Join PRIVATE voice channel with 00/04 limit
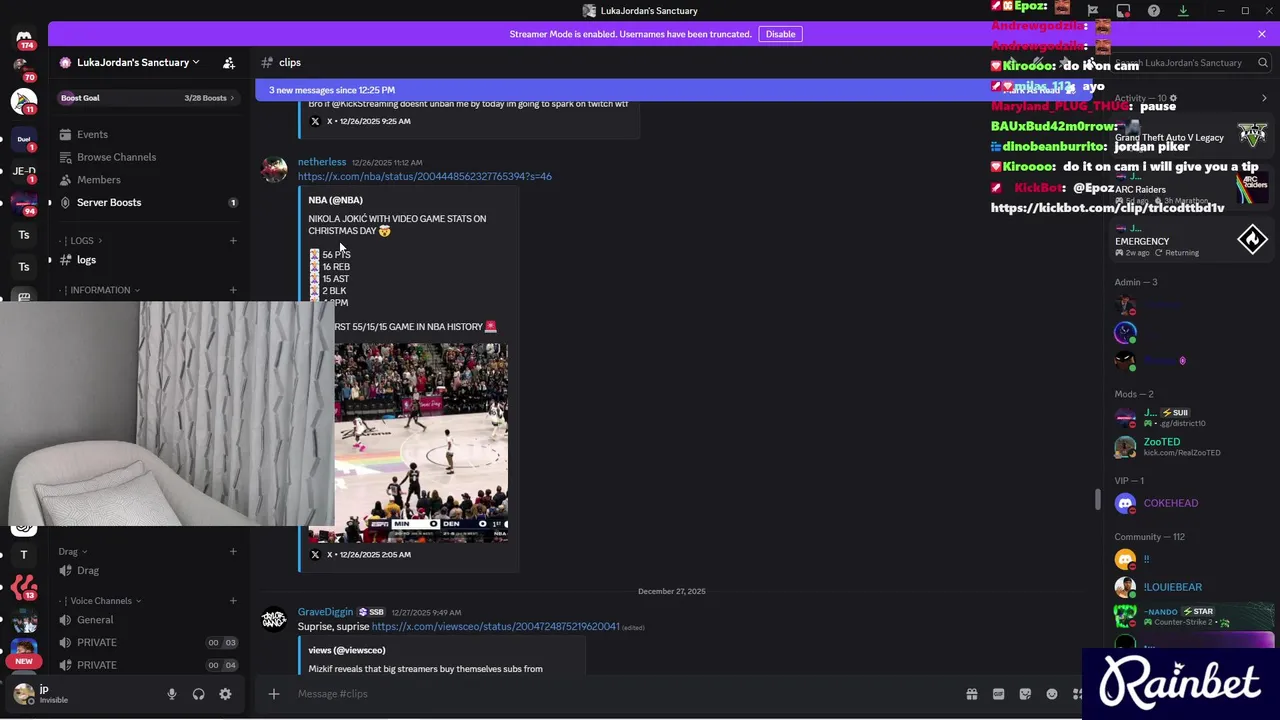 pyautogui.click(x=148, y=665)
